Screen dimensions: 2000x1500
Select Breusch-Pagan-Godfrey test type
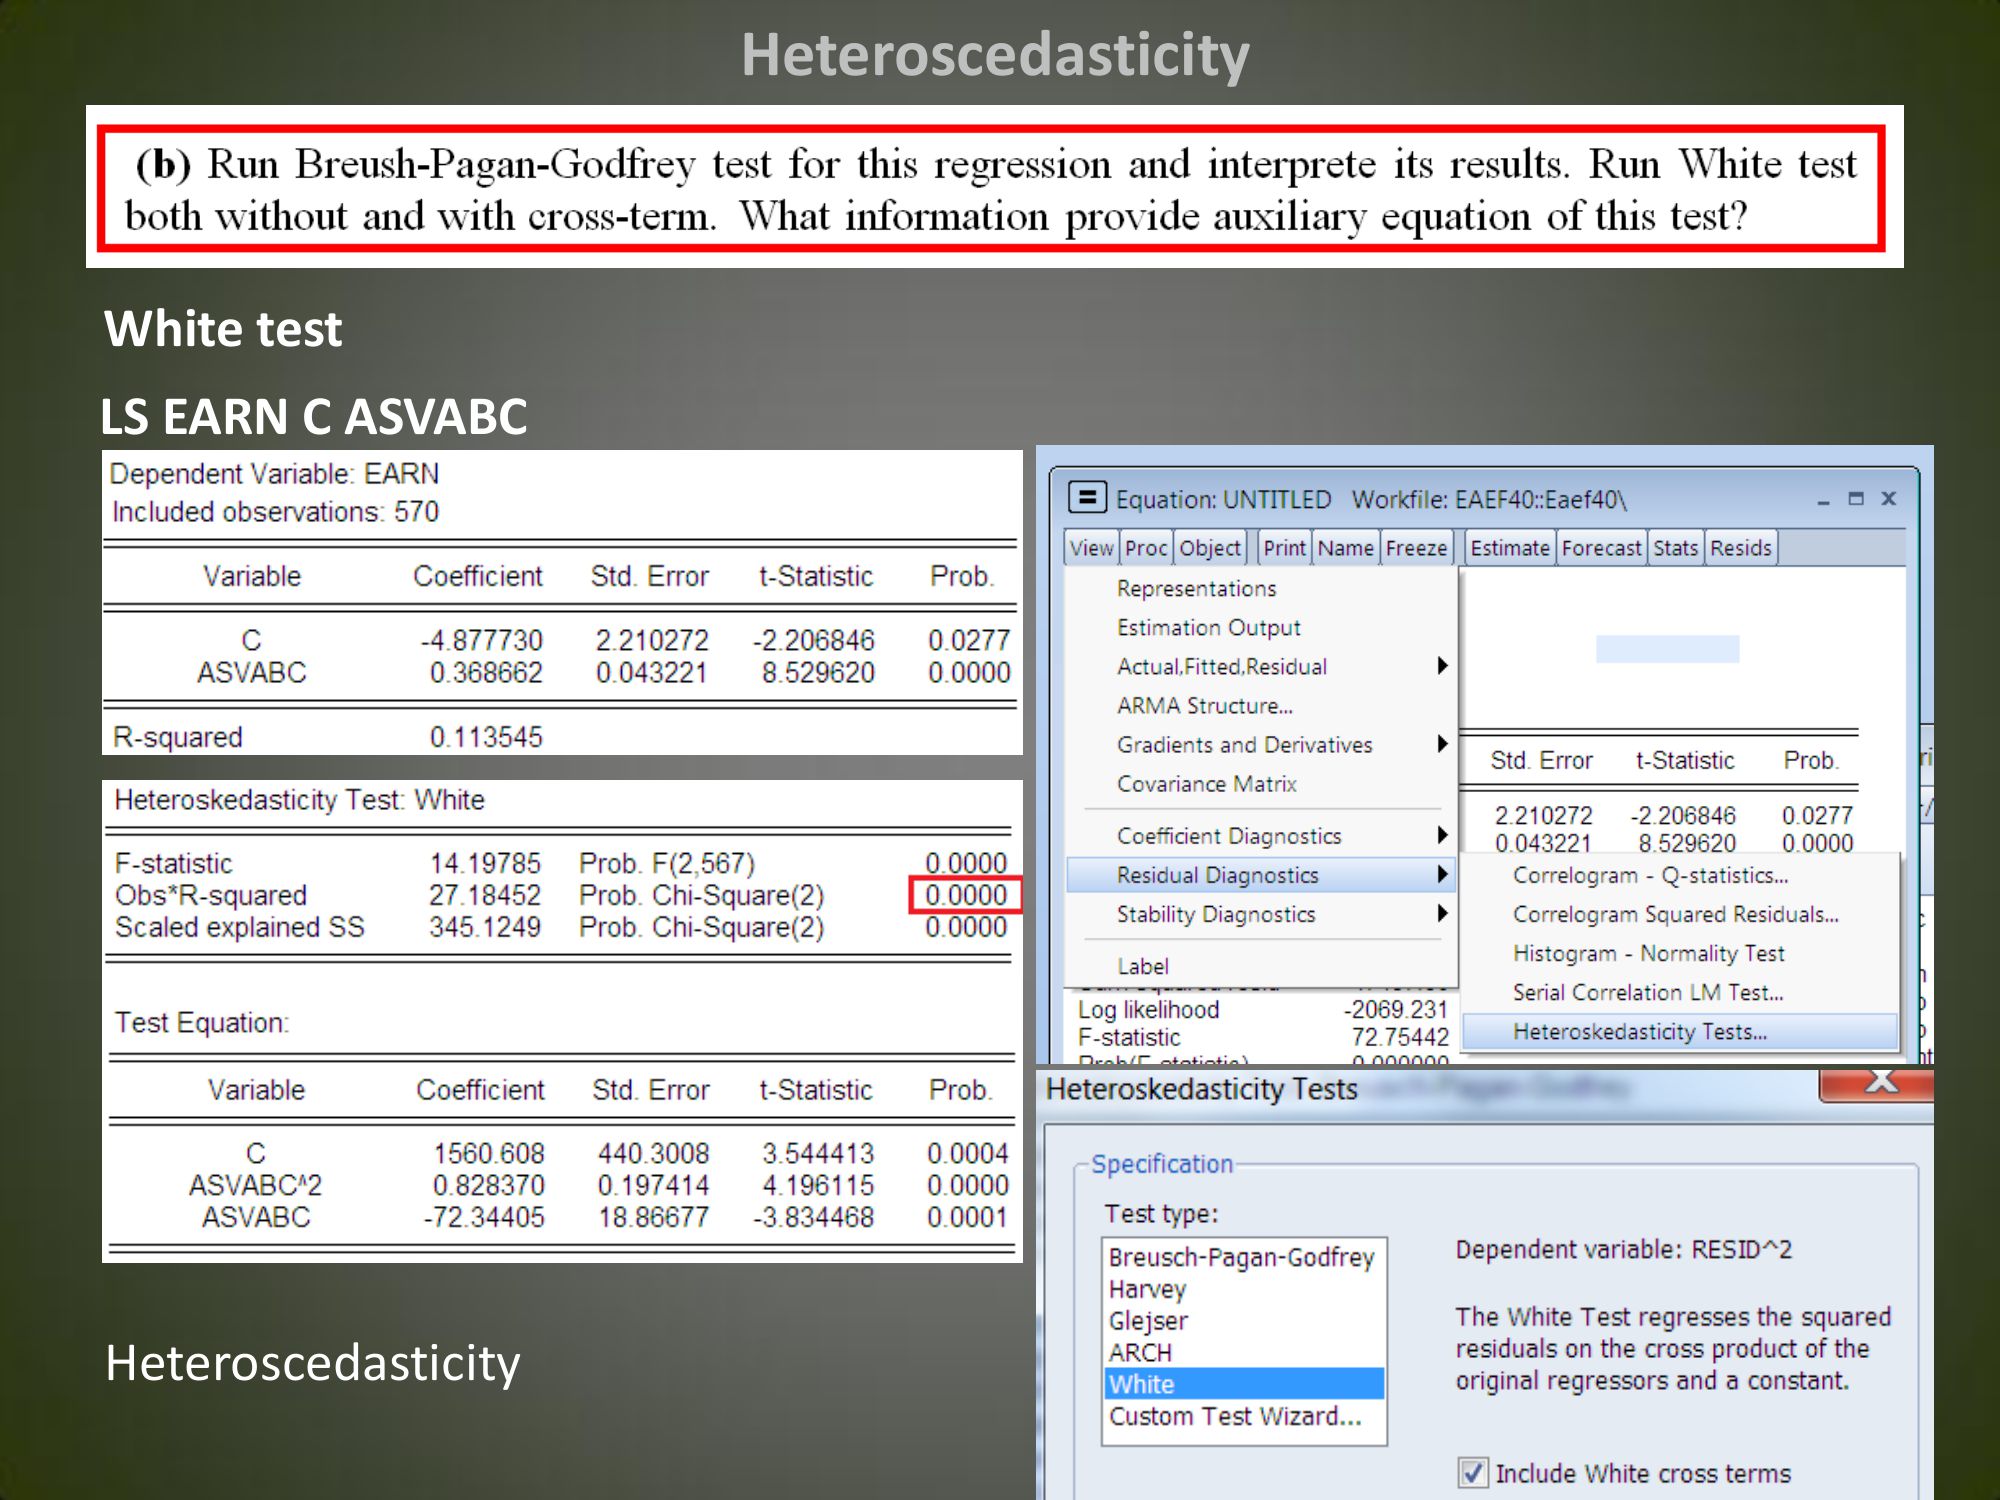point(1241,1257)
